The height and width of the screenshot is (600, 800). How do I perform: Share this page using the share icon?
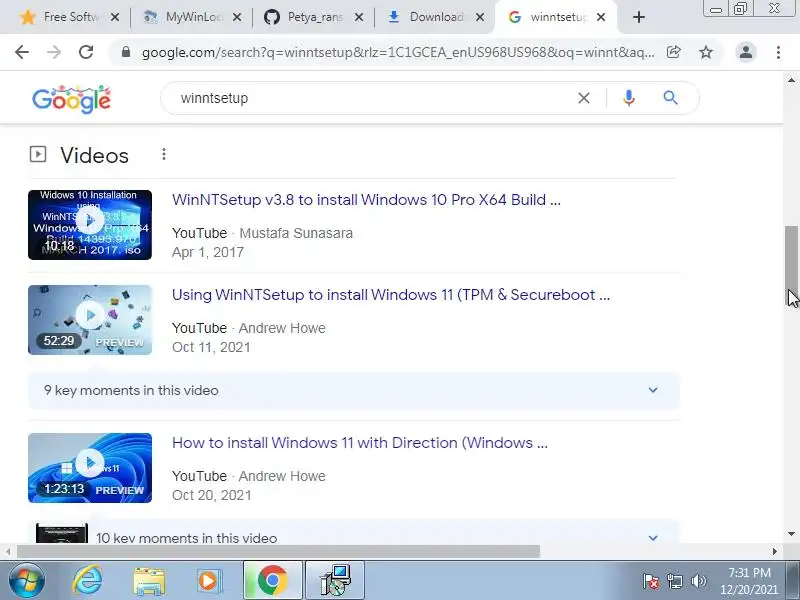(673, 52)
